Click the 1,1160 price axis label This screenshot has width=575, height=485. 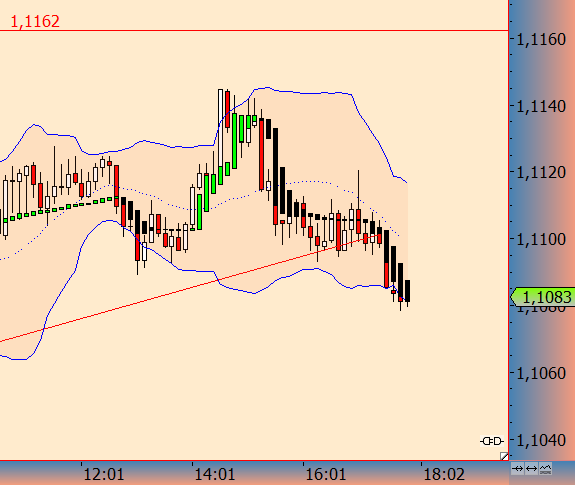point(541,40)
